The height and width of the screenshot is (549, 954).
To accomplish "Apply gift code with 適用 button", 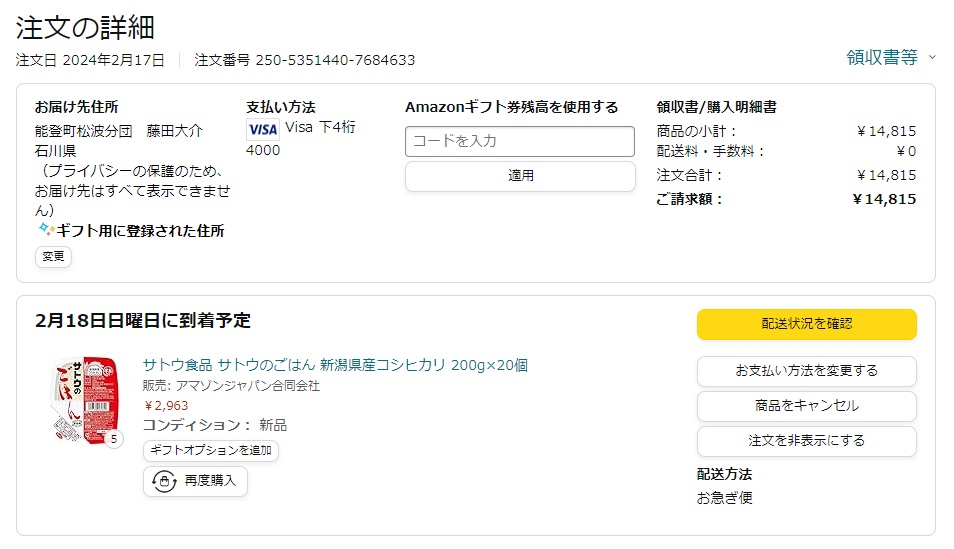I will click(x=520, y=176).
